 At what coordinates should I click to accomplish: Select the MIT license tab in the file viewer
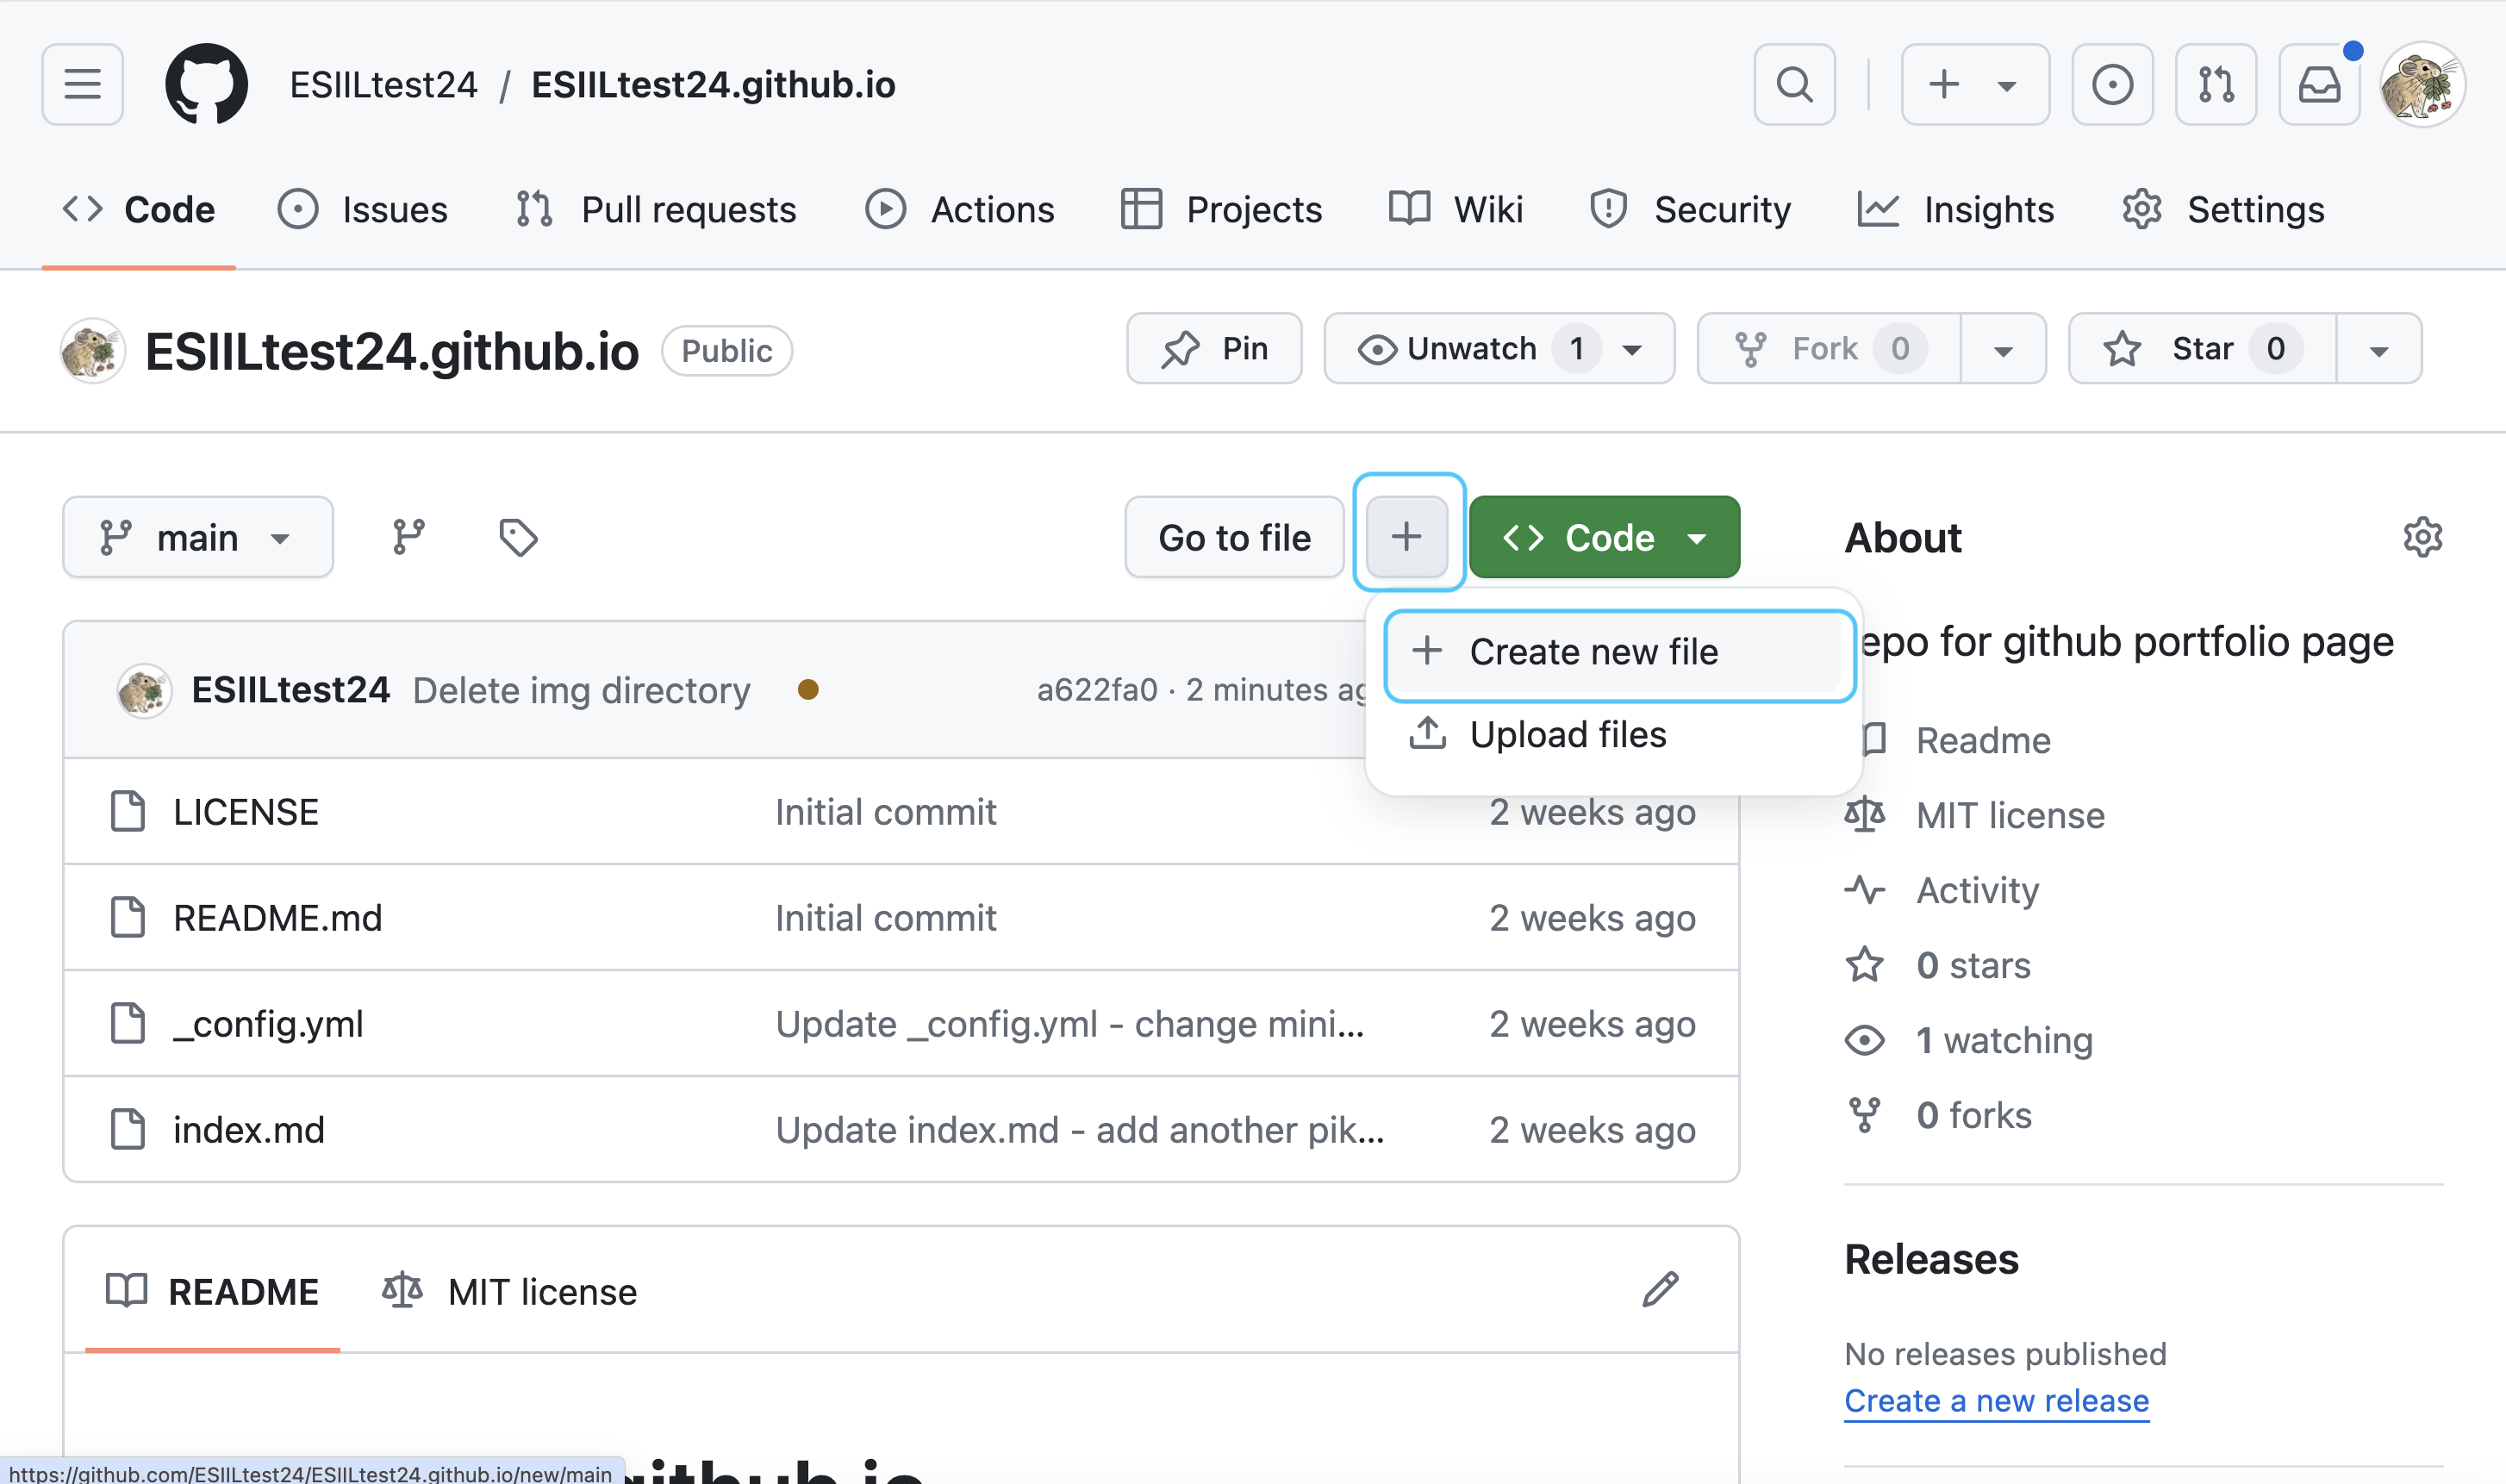[509, 1291]
